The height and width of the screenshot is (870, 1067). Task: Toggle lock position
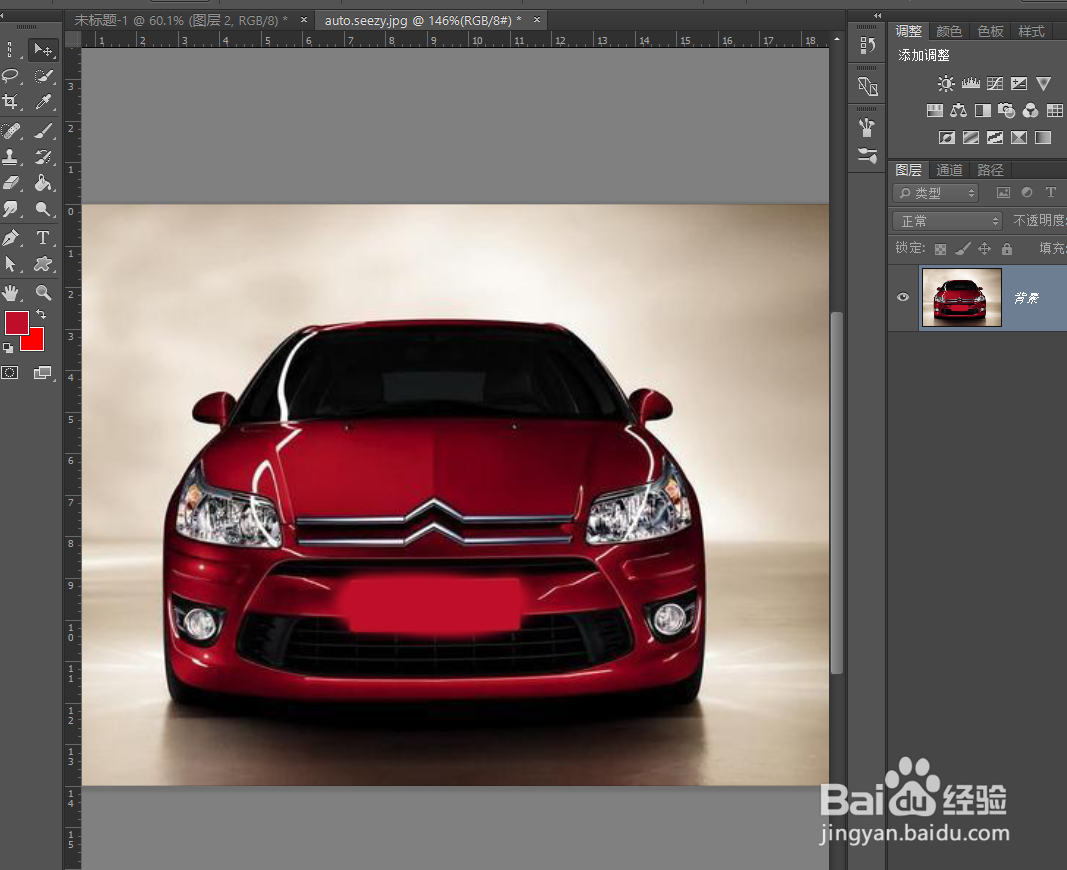pos(985,249)
